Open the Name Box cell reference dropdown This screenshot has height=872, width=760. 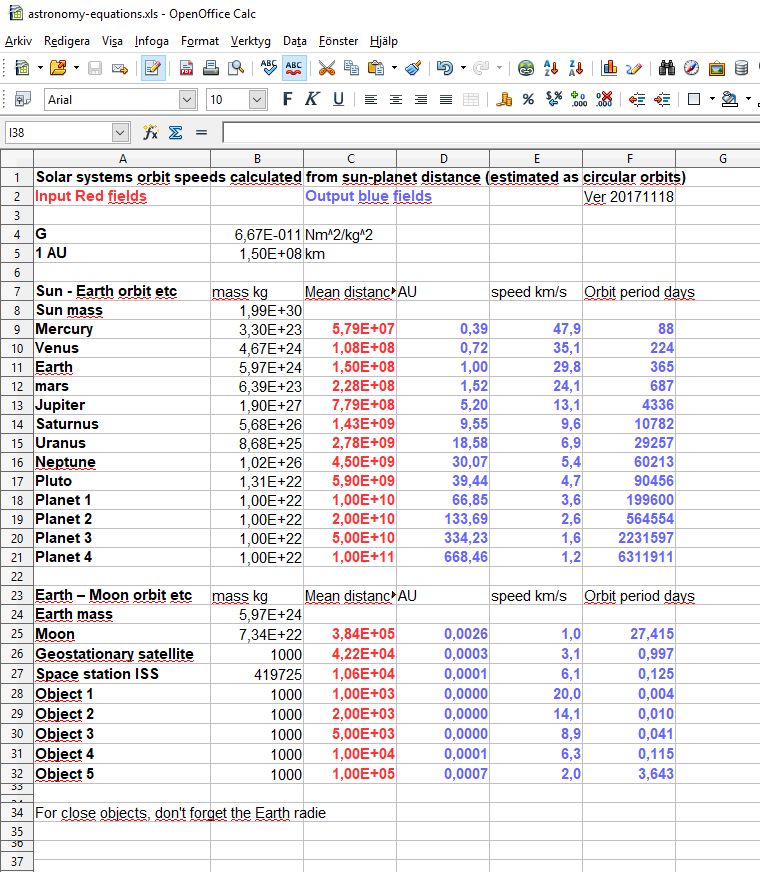click(x=120, y=132)
